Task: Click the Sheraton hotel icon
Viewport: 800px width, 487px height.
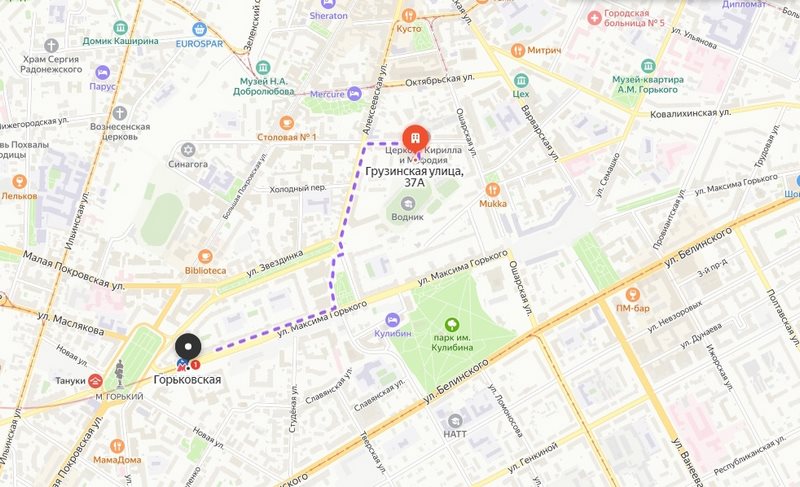Action: point(329,4)
